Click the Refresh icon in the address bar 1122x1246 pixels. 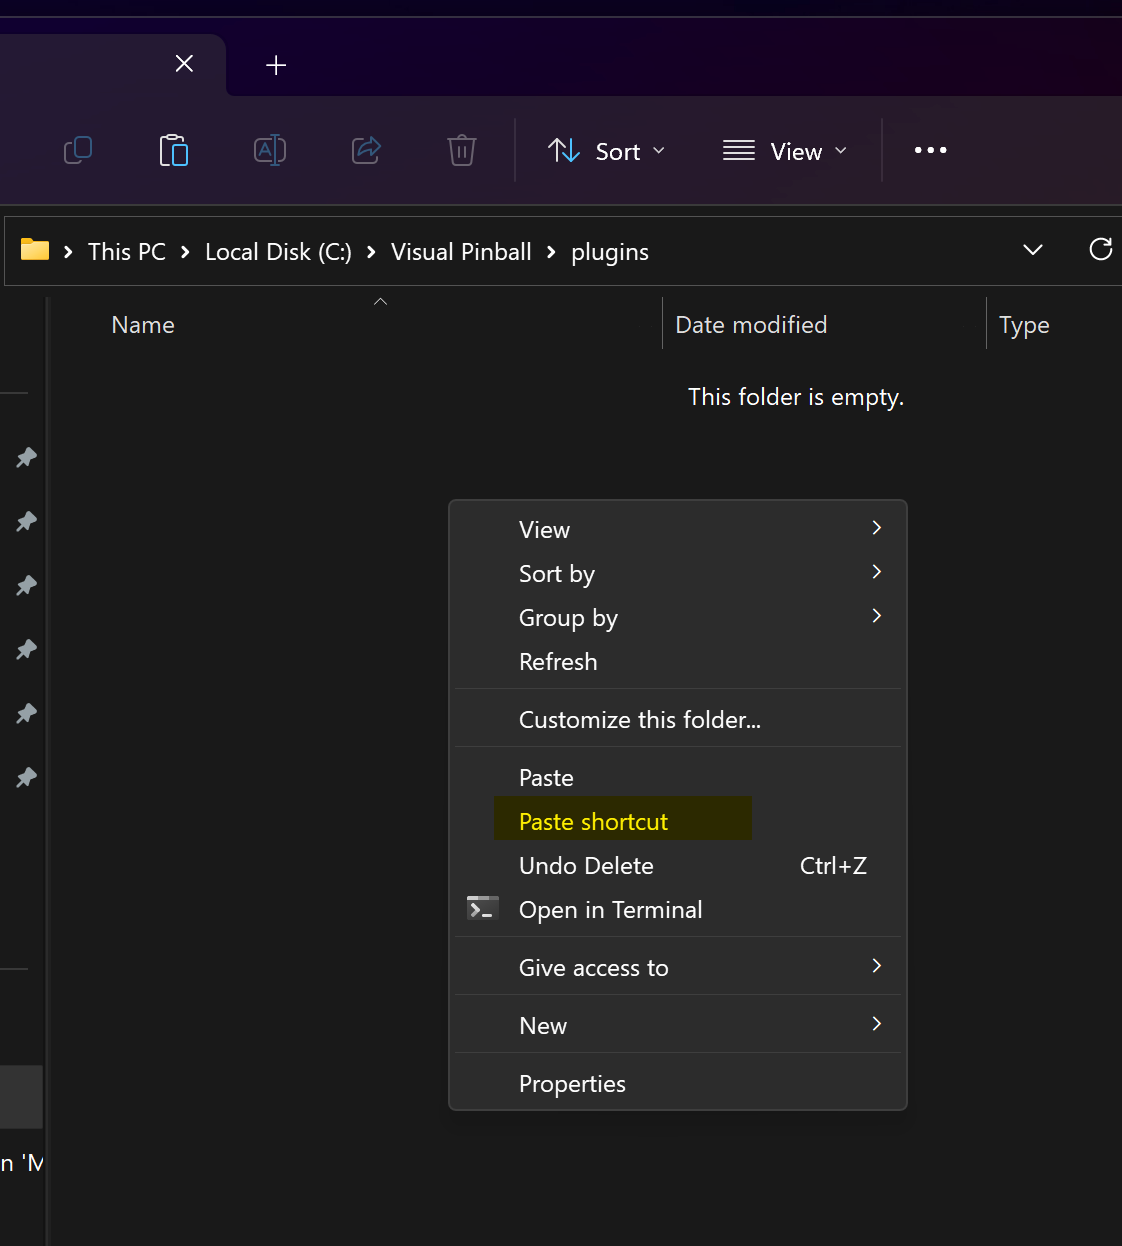1101,250
